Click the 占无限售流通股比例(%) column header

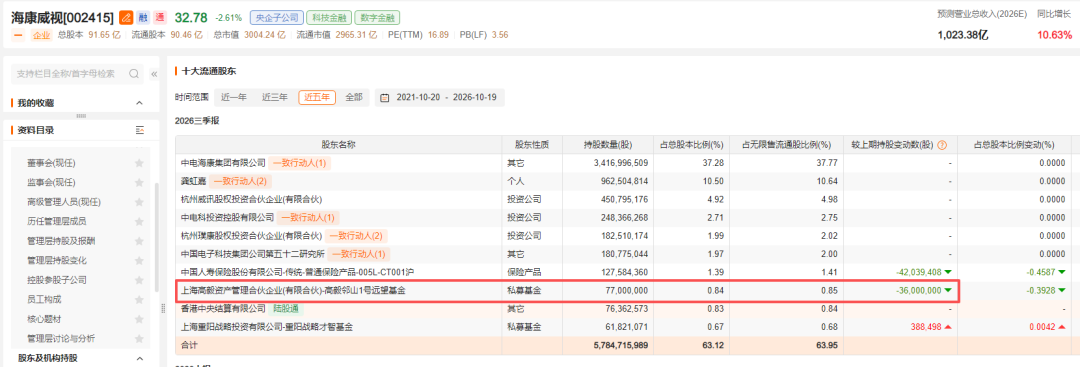click(x=786, y=145)
